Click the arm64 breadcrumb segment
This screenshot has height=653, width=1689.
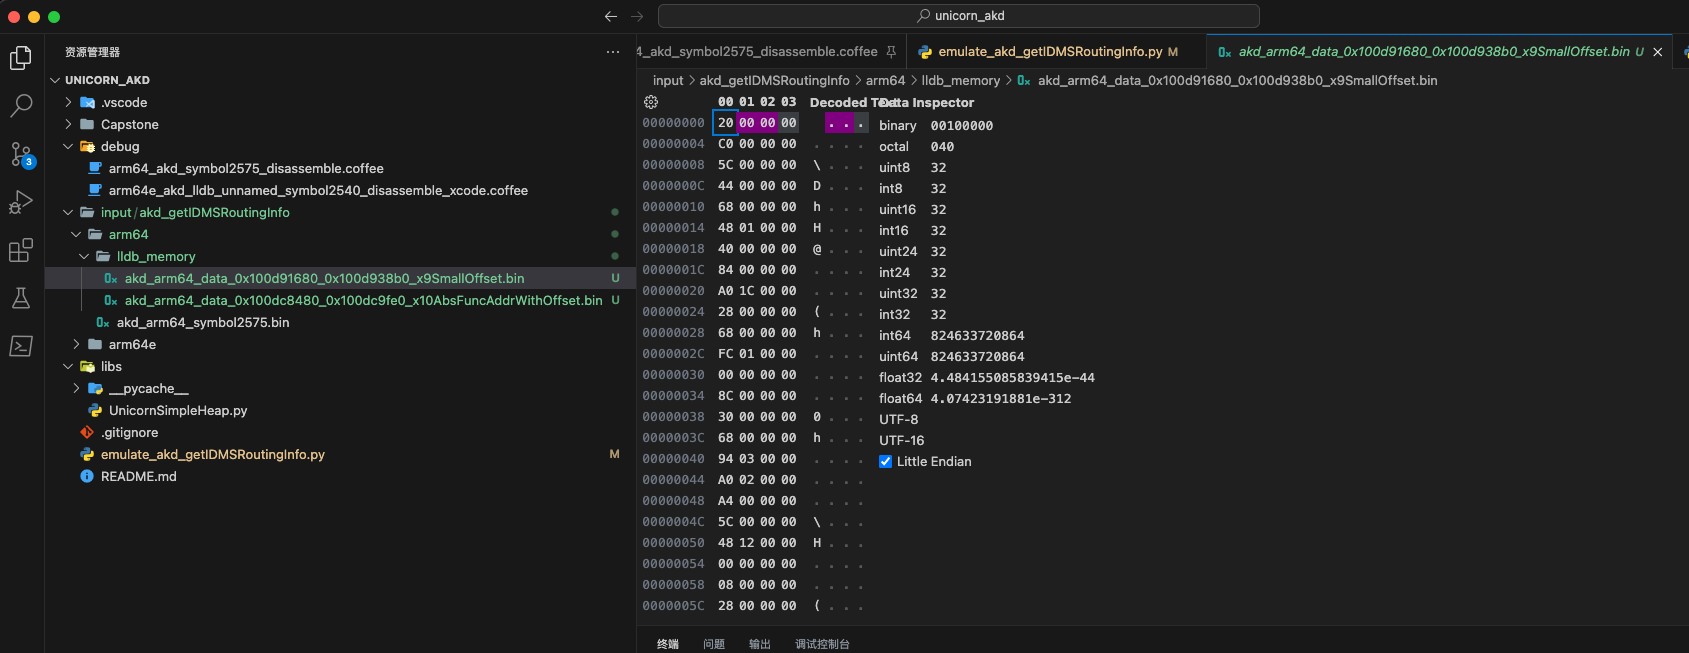pos(885,80)
